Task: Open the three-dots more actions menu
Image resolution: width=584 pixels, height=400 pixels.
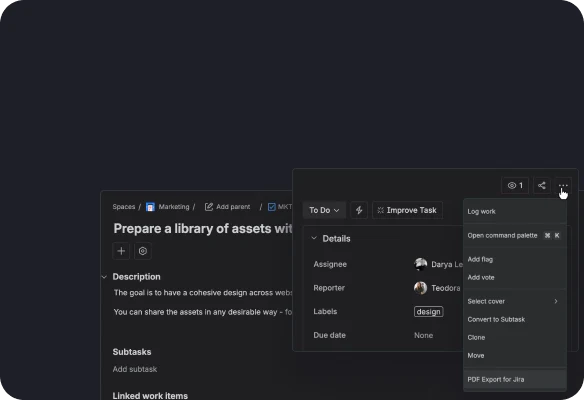Action: click(563, 185)
